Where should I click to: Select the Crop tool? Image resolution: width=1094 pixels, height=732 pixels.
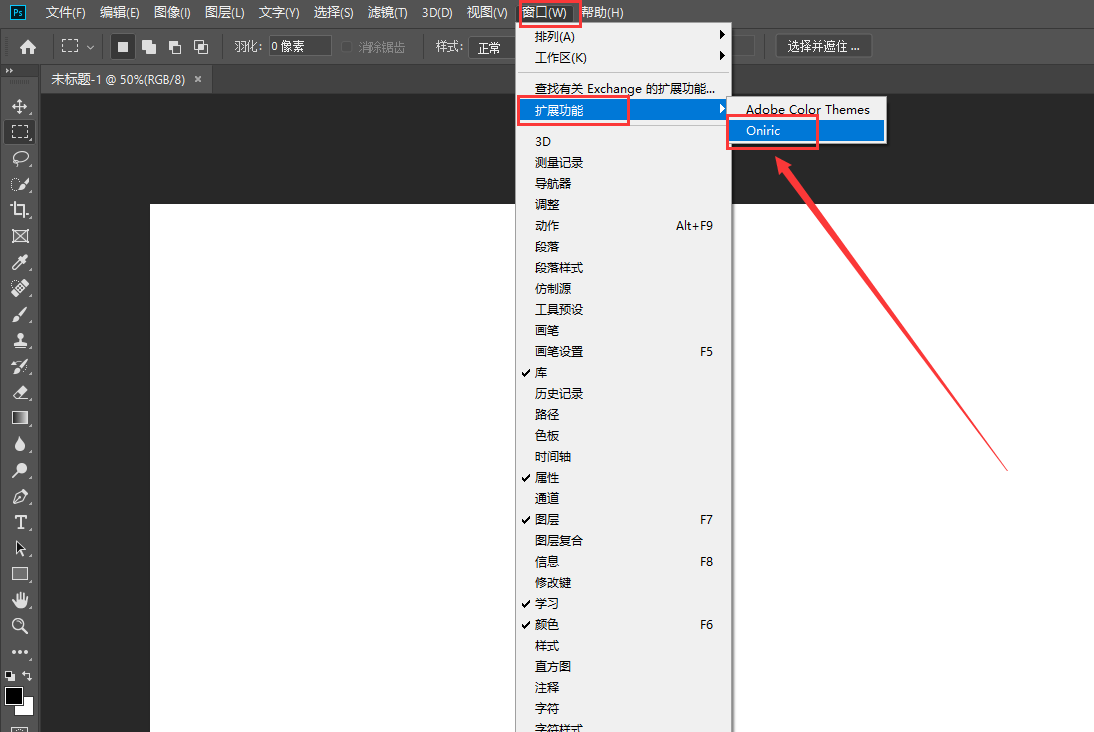[x=20, y=209]
